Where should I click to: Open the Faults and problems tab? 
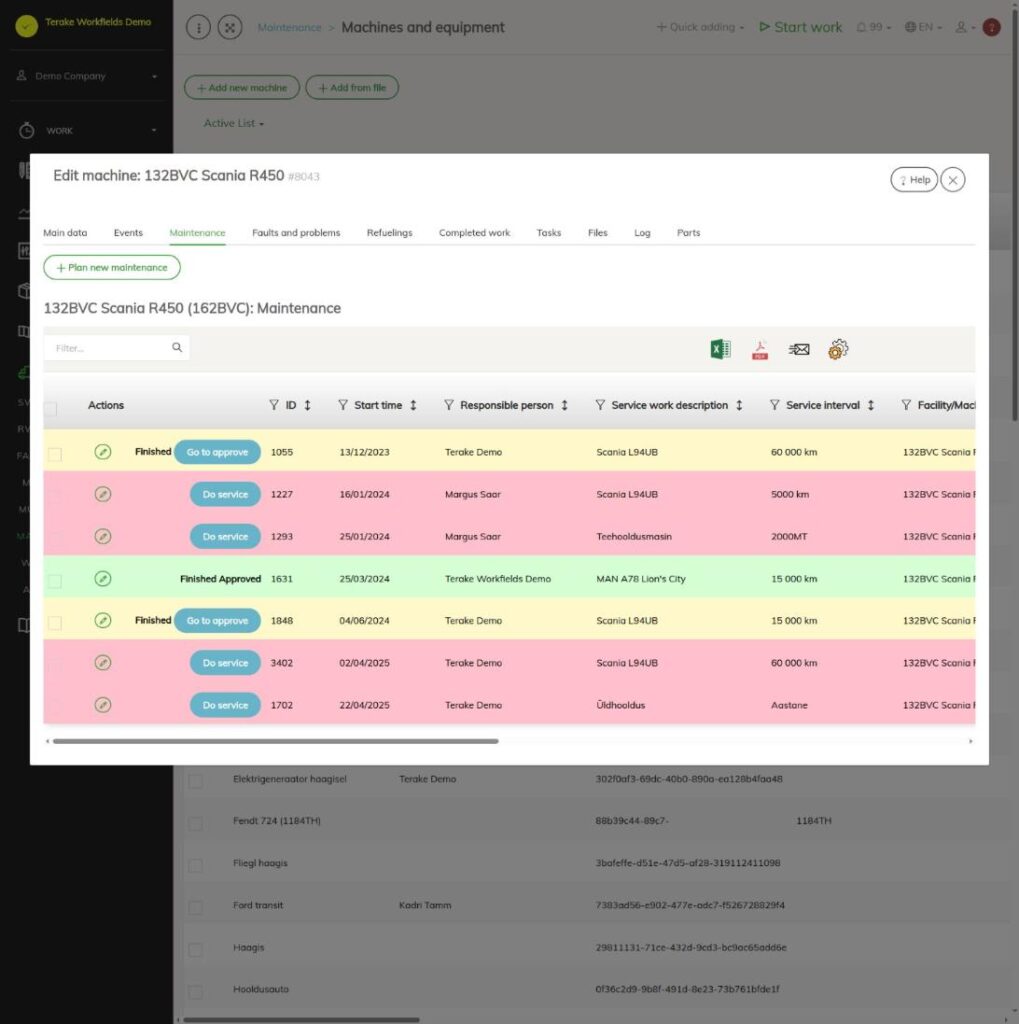(x=296, y=232)
